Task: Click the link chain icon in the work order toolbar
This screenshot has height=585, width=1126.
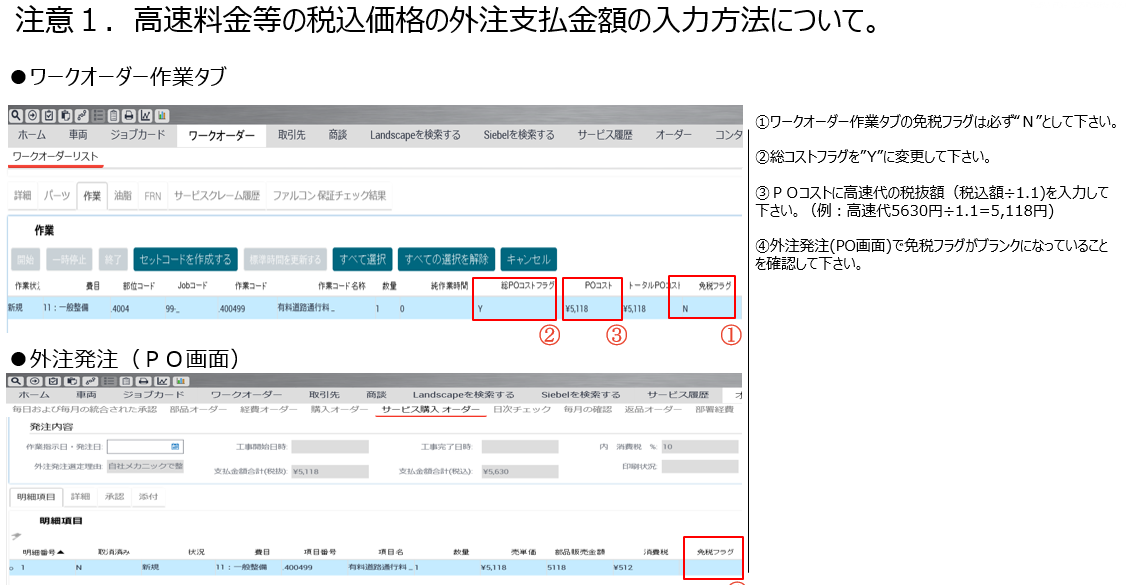Action: click(x=81, y=115)
